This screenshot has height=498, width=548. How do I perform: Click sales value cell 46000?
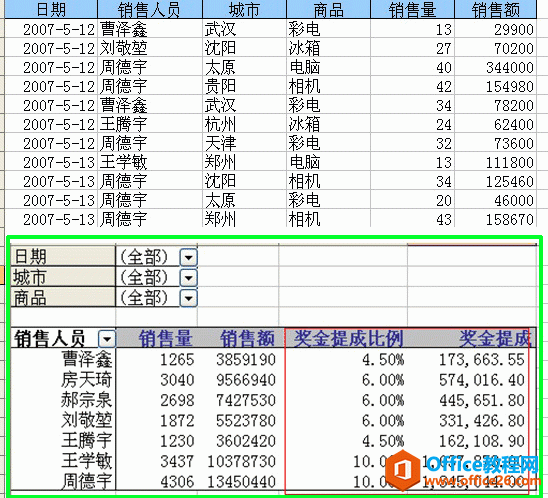(x=514, y=200)
